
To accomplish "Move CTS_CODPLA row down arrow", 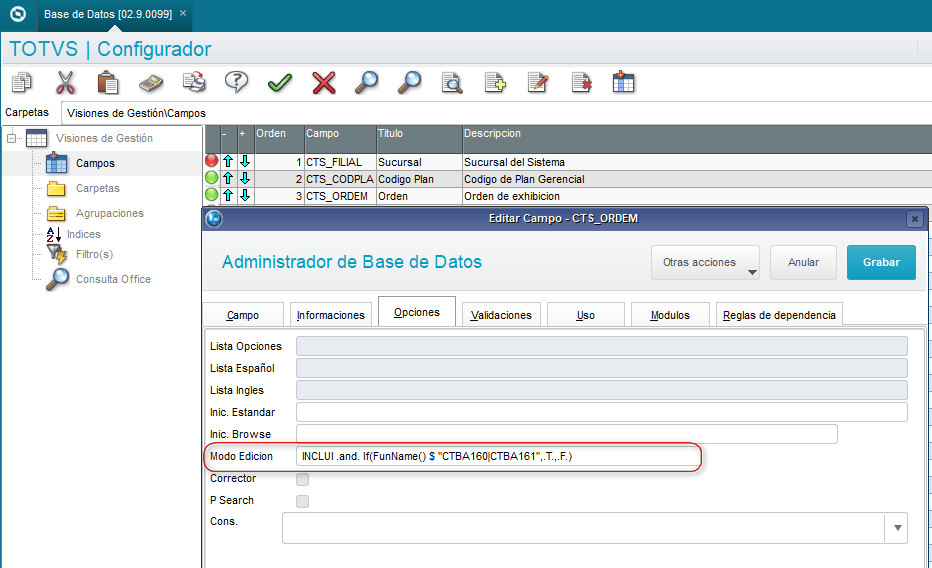I will pyautogui.click(x=245, y=178).
